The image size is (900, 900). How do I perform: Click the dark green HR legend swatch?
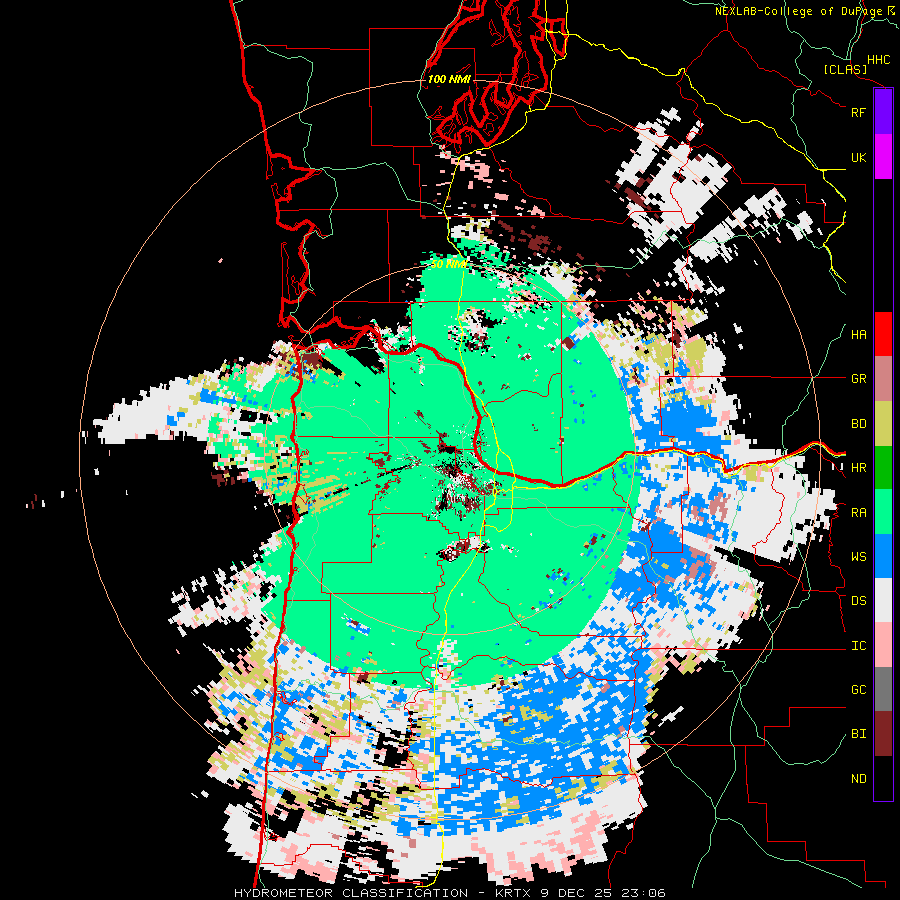pos(883,467)
